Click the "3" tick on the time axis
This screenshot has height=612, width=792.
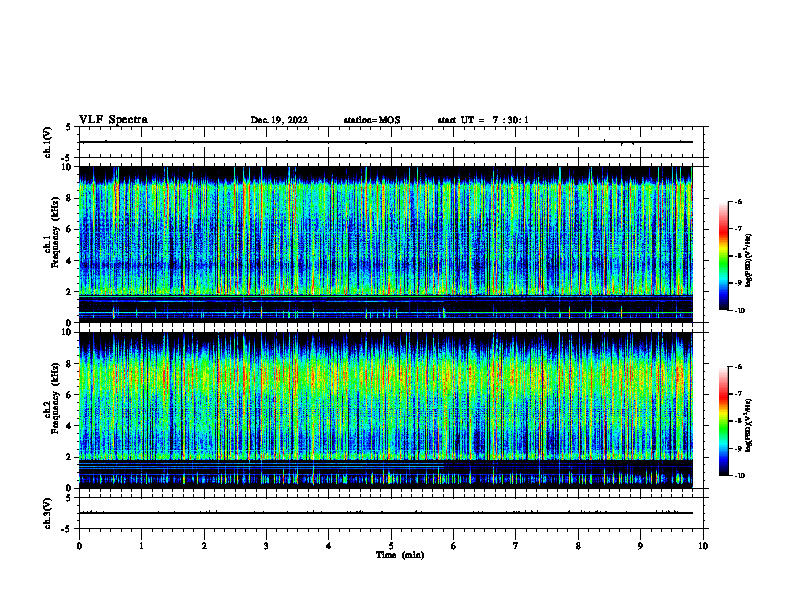[266, 546]
